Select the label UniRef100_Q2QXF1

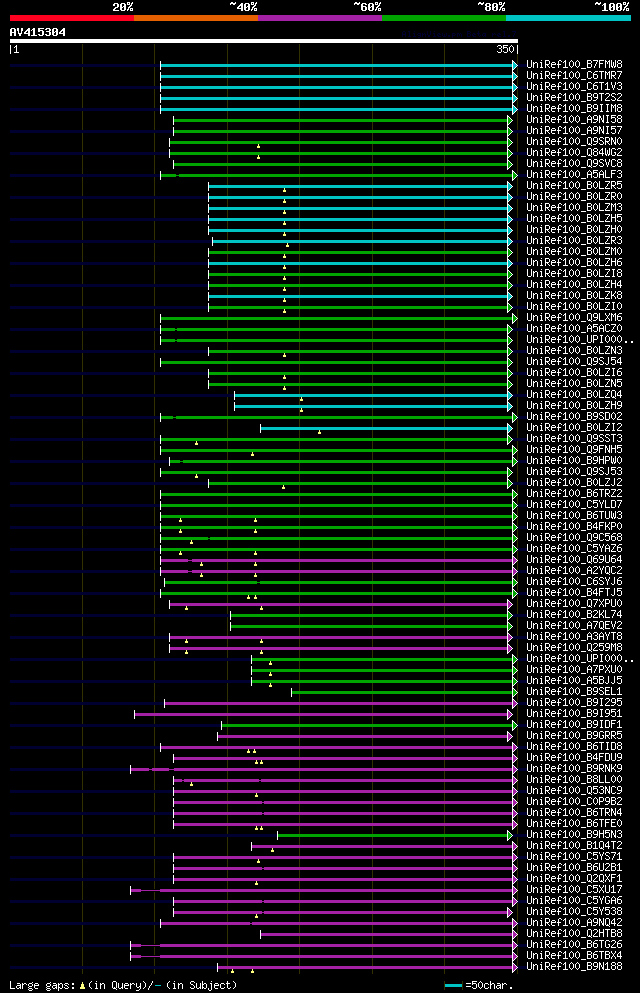coord(574,879)
